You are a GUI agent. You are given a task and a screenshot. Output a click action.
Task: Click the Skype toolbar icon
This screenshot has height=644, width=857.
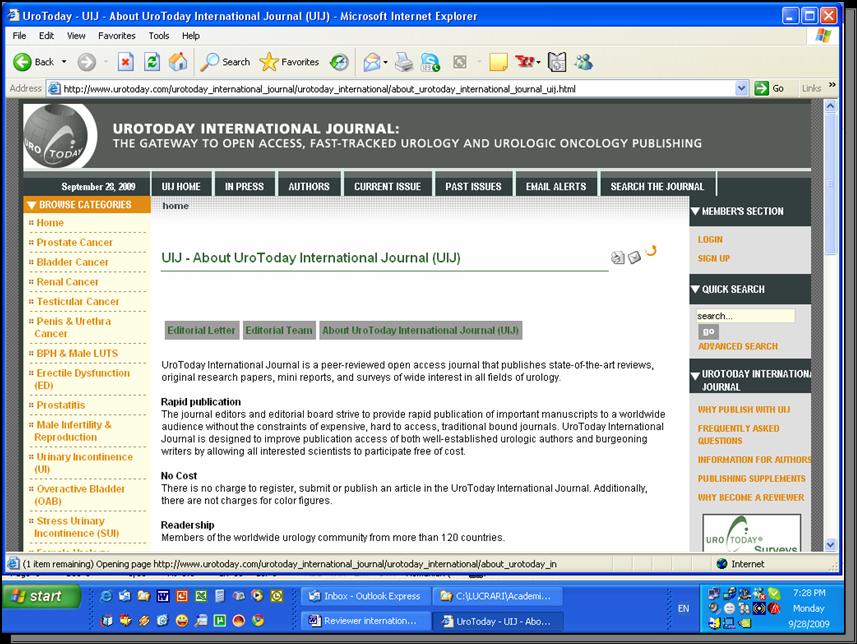(x=430, y=62)
